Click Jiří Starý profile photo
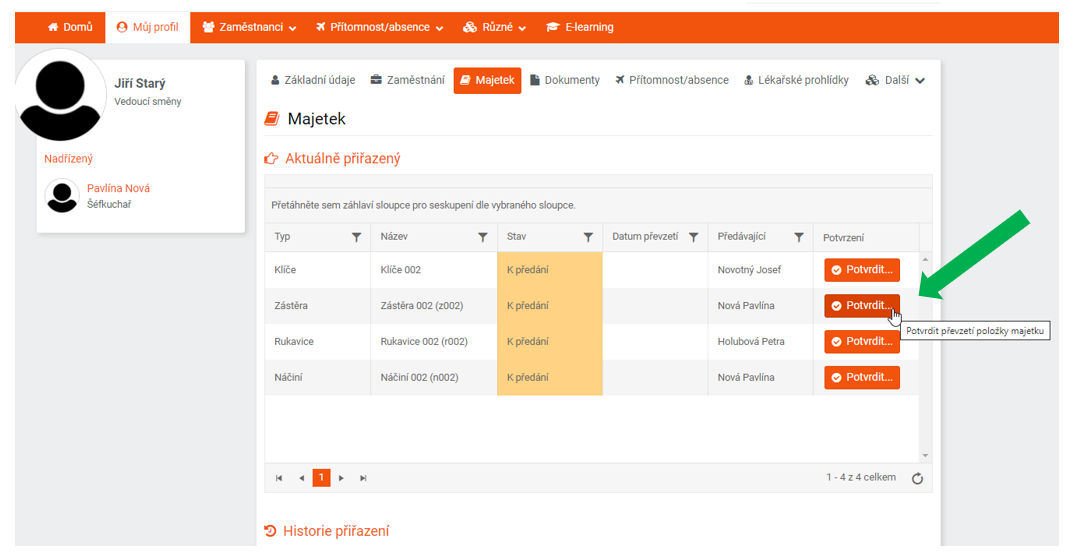The width and height of the screenshot is (1078, 557). coord(60,94)
